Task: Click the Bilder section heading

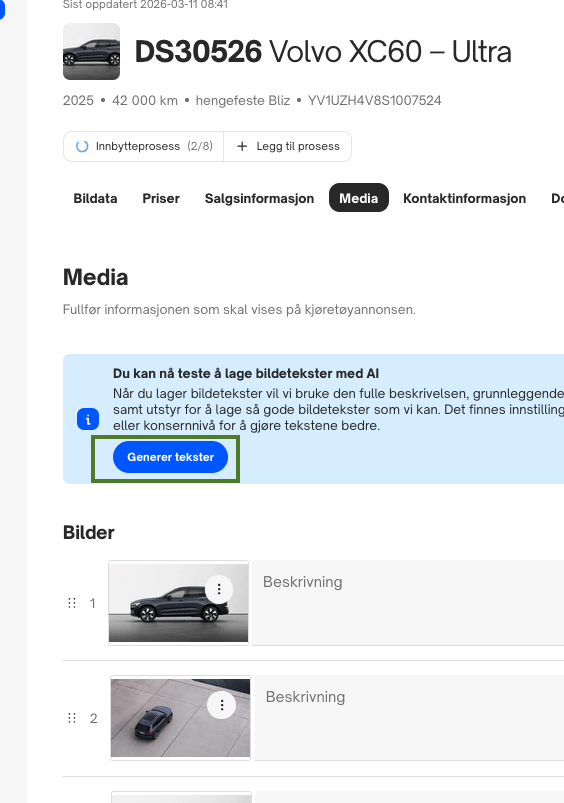Action: click(x=89, y=533)
